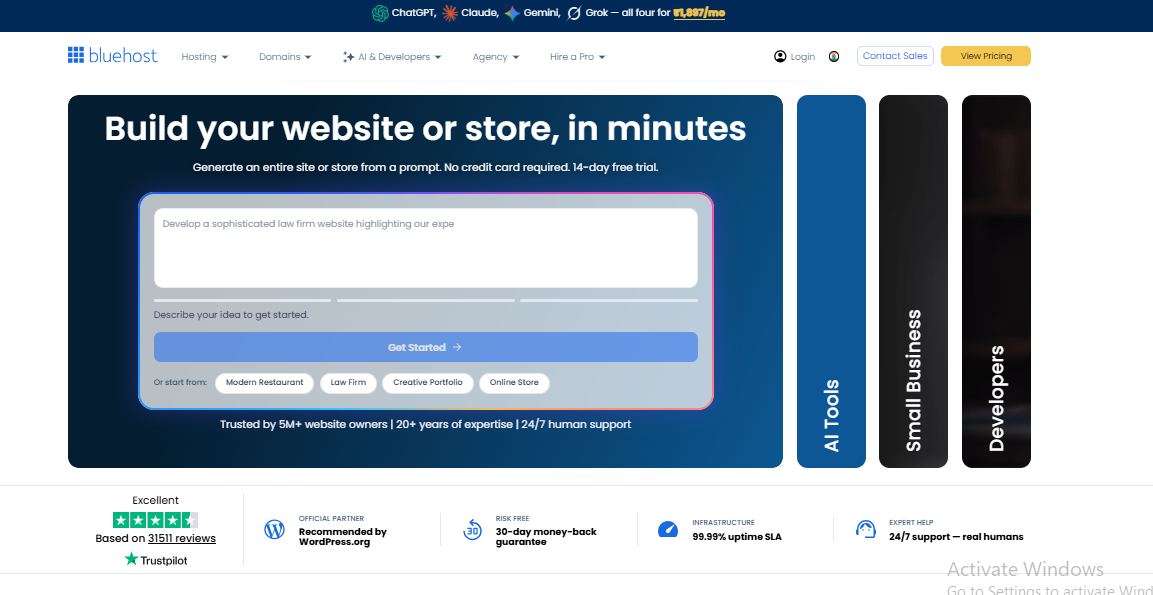The height and width of the screenshot is (595, 1153).
Task: Click the first progress bar segment under the prompt box
Action: (242, 300)
